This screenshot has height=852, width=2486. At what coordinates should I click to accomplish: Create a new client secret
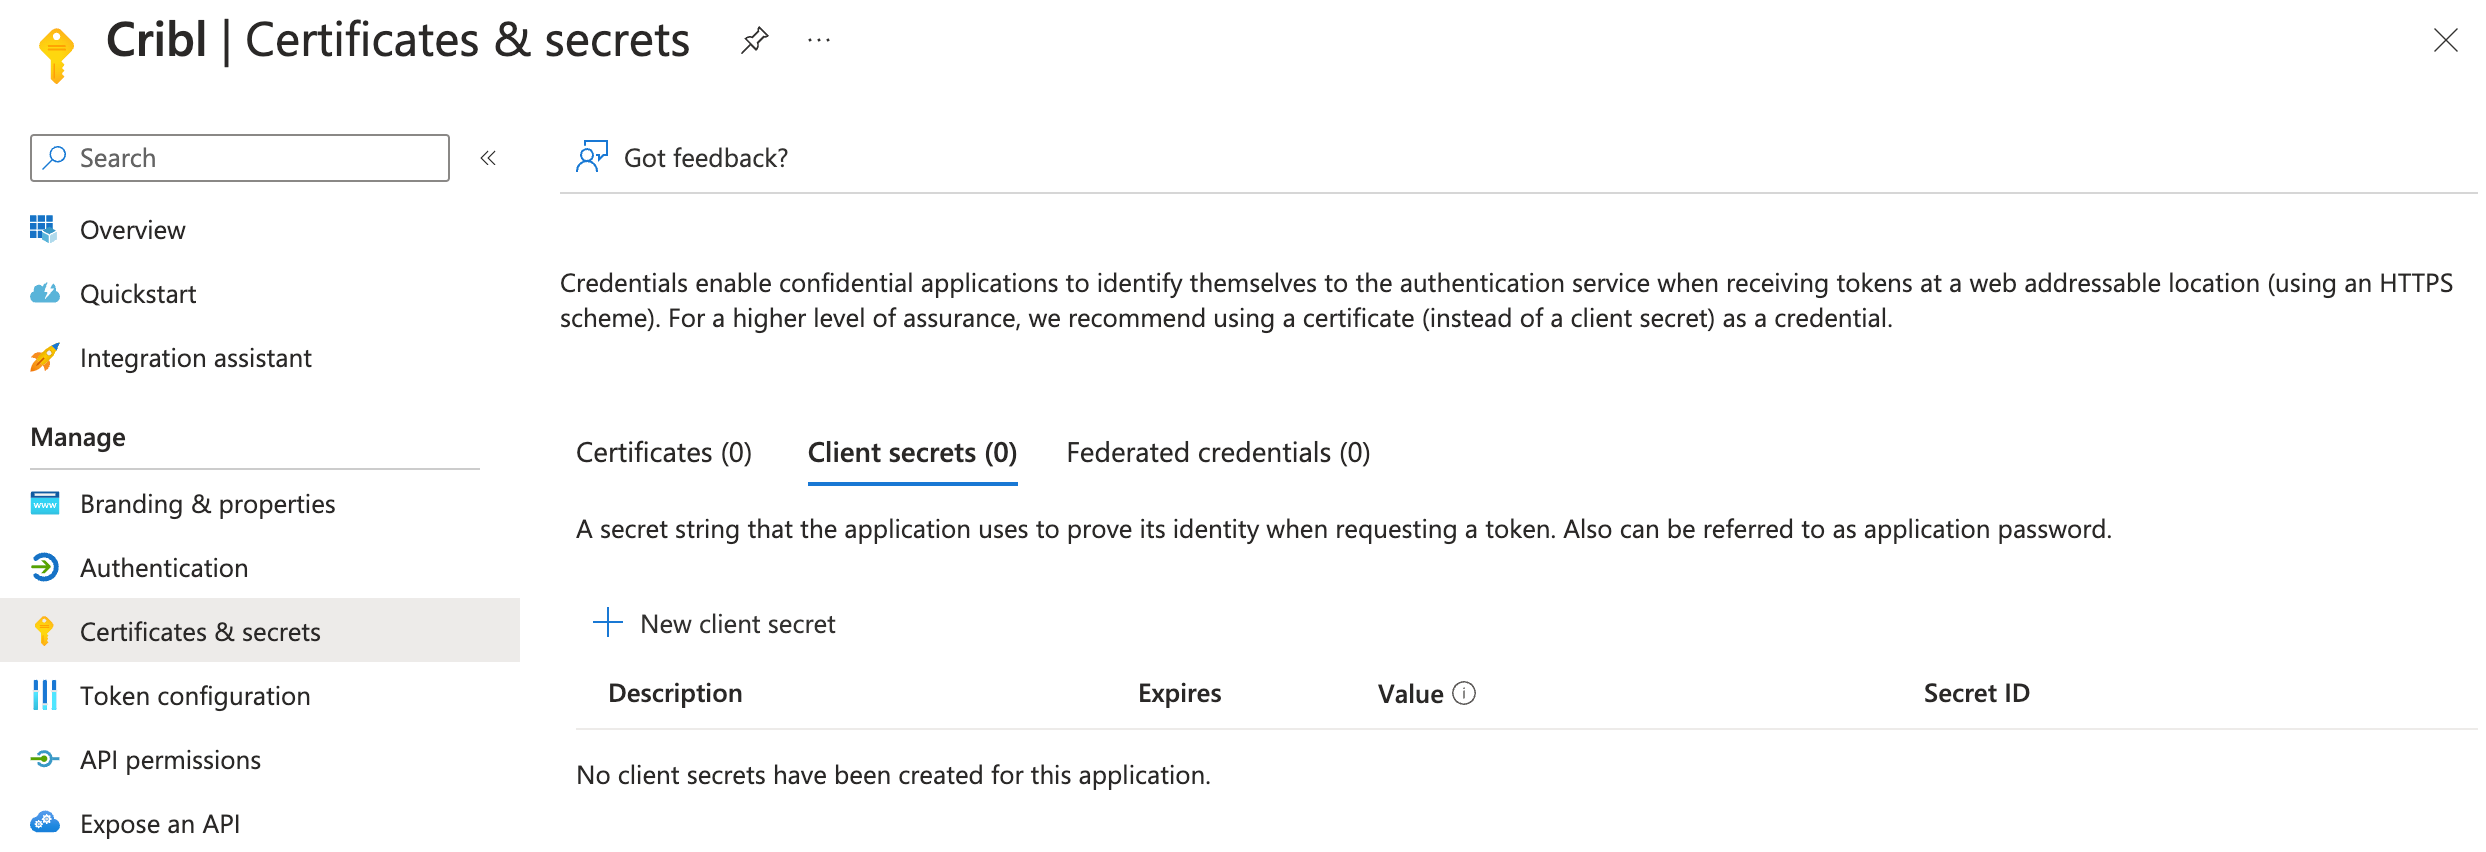coord(714,623)
